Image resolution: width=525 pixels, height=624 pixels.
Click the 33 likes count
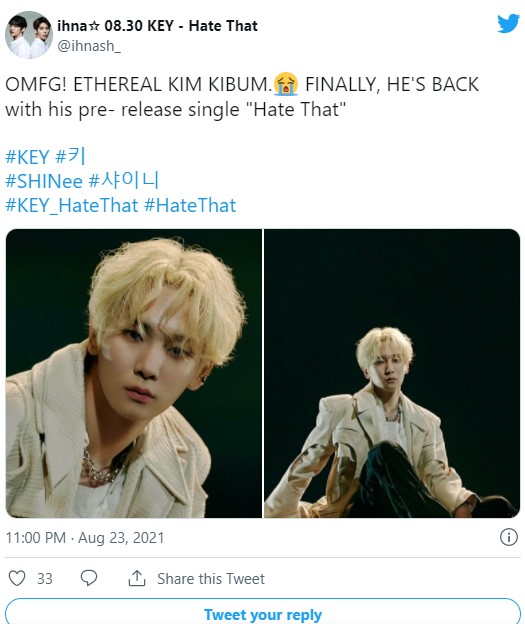point(45,579)
